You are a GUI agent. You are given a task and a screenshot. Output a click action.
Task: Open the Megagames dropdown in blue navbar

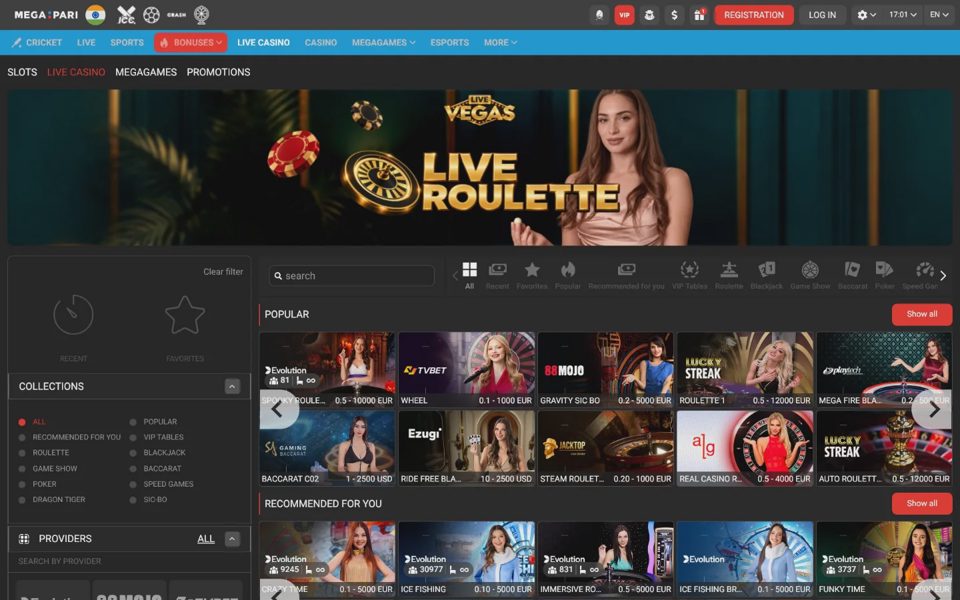(x=383, y=42)
